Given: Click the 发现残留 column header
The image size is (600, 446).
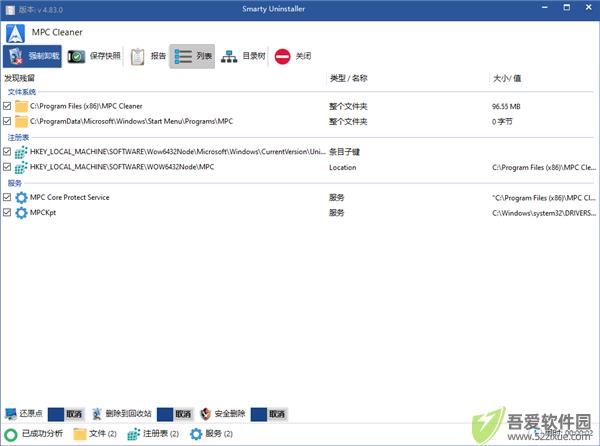Looking at the screenshot, I should coord(20,78).
